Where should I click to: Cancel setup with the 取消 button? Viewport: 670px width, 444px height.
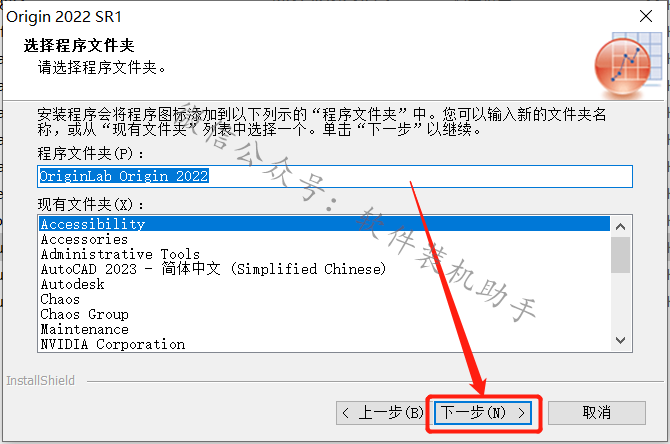click(x=597, y=413)
